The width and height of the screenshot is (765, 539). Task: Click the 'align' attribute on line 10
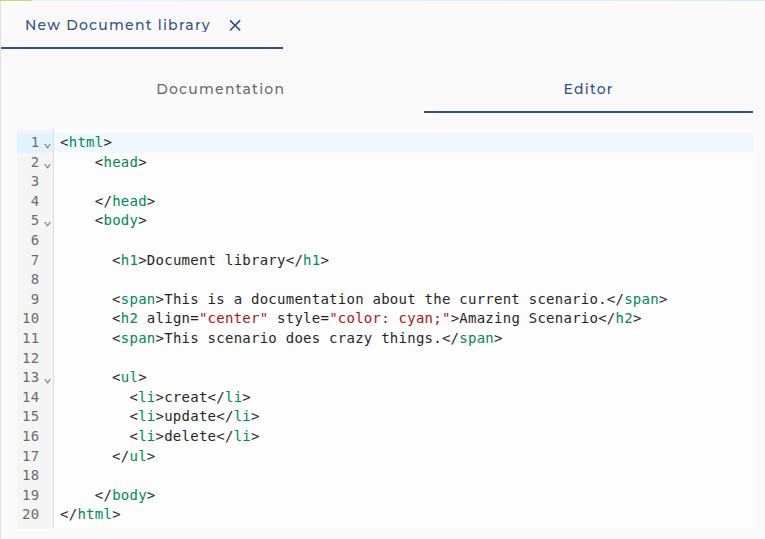[x=168, y=319]
